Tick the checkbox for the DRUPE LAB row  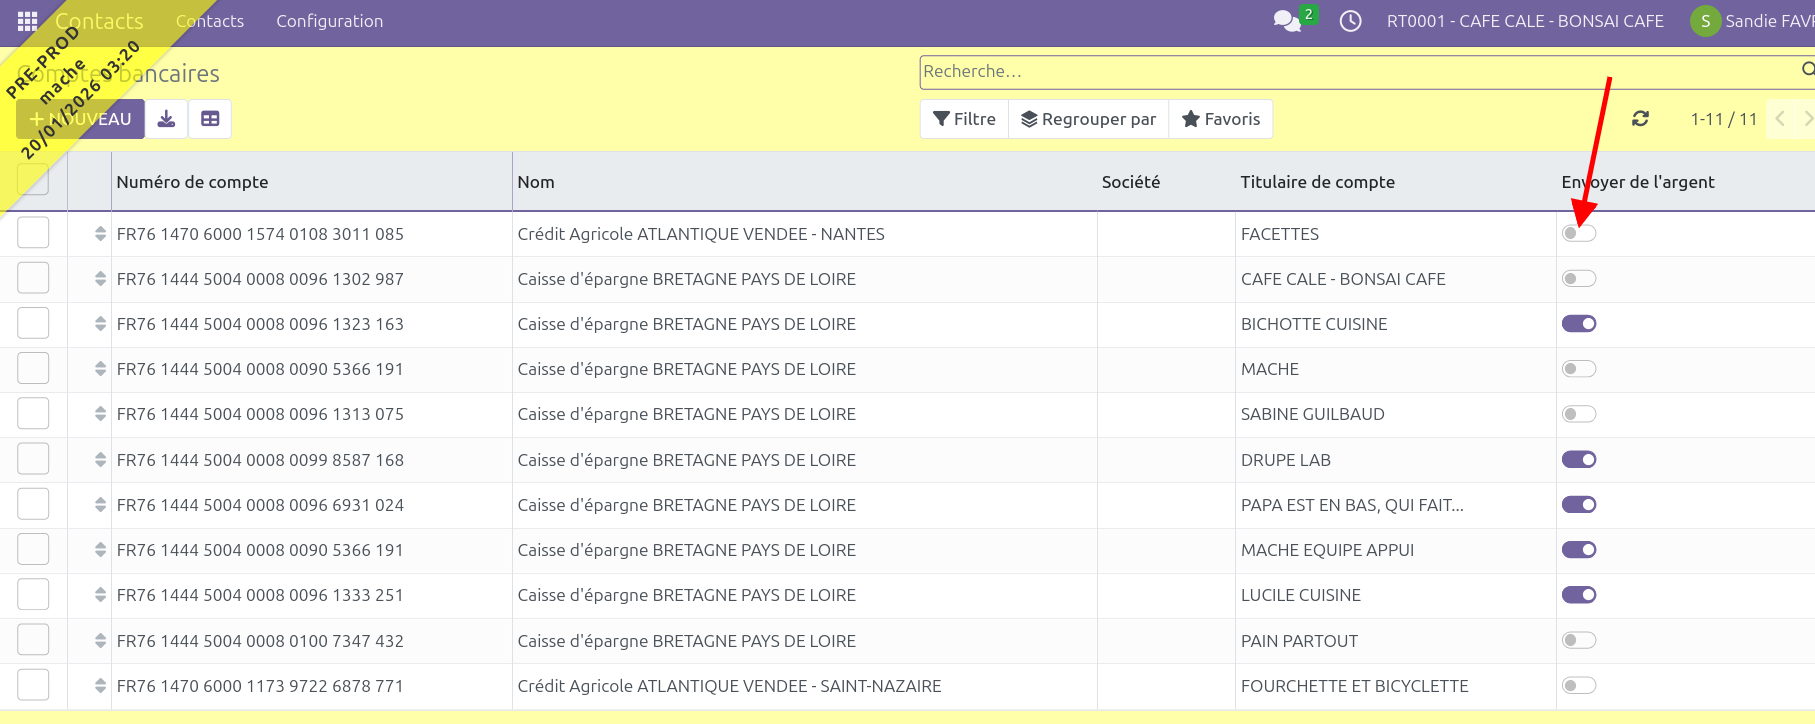[x=33, y=459]
